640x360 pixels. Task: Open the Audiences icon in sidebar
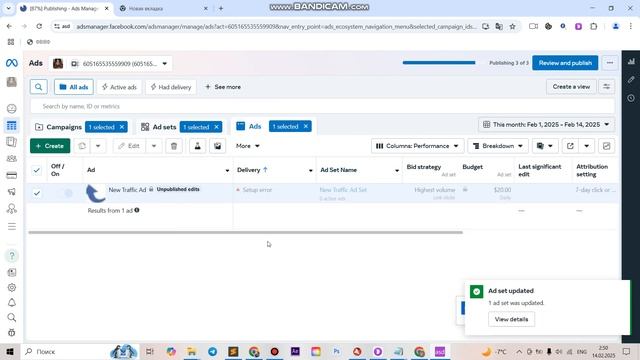pos(11,158)
